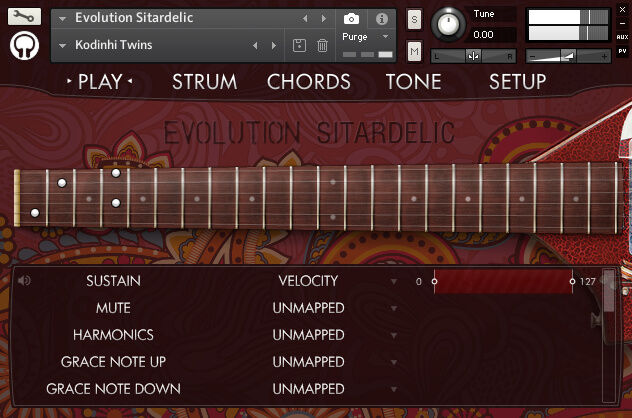This screenshot has height=418, width=632.
Task: Open the Purge dropdown menu
Action: pos(385,37)
